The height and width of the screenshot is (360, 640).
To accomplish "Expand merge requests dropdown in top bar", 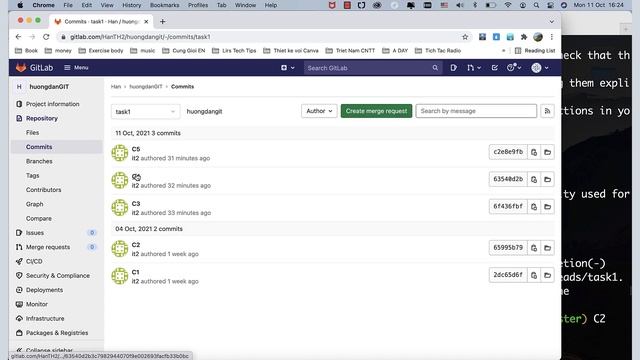I will 474,68.
